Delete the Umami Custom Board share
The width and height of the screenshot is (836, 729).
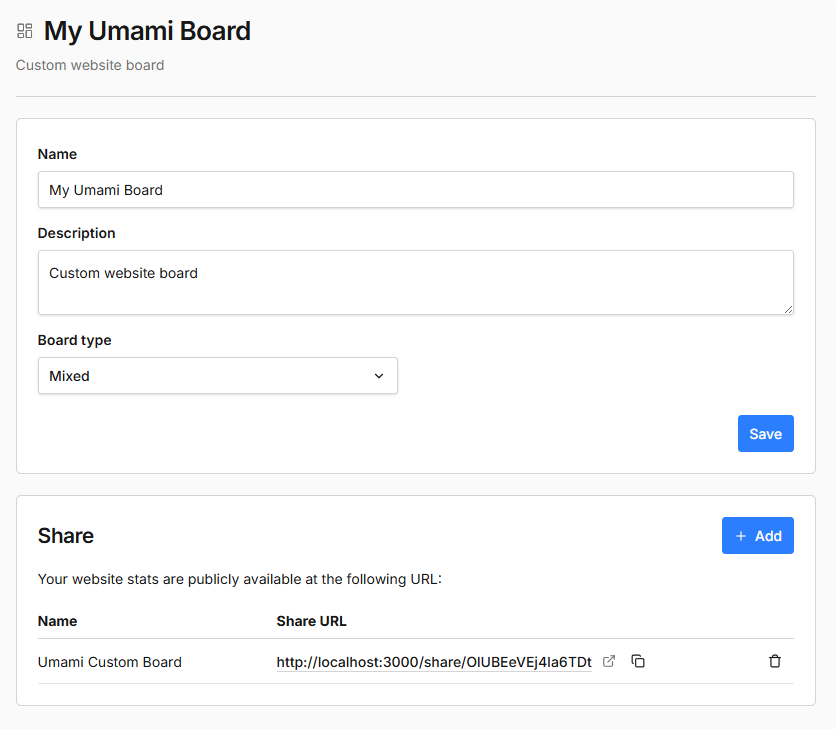[x=775, y=661]
